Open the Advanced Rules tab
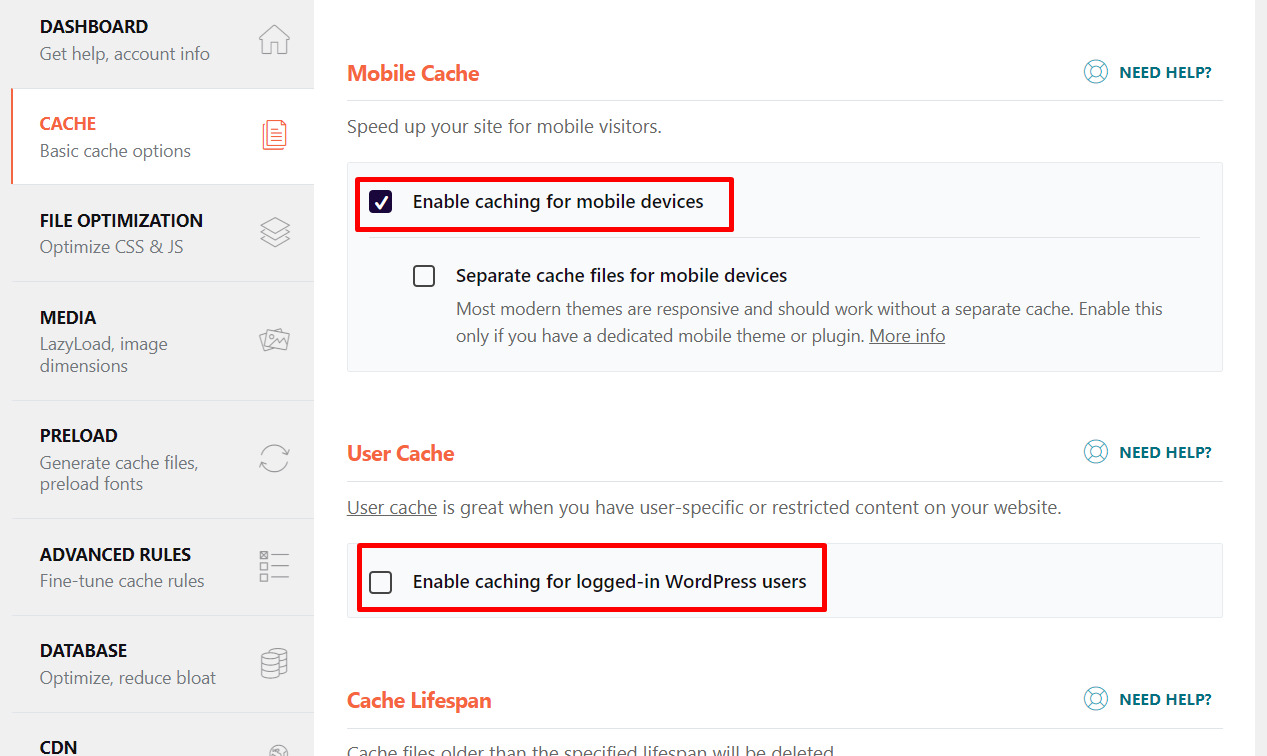1267x756 pixels. tap(115, 555)
